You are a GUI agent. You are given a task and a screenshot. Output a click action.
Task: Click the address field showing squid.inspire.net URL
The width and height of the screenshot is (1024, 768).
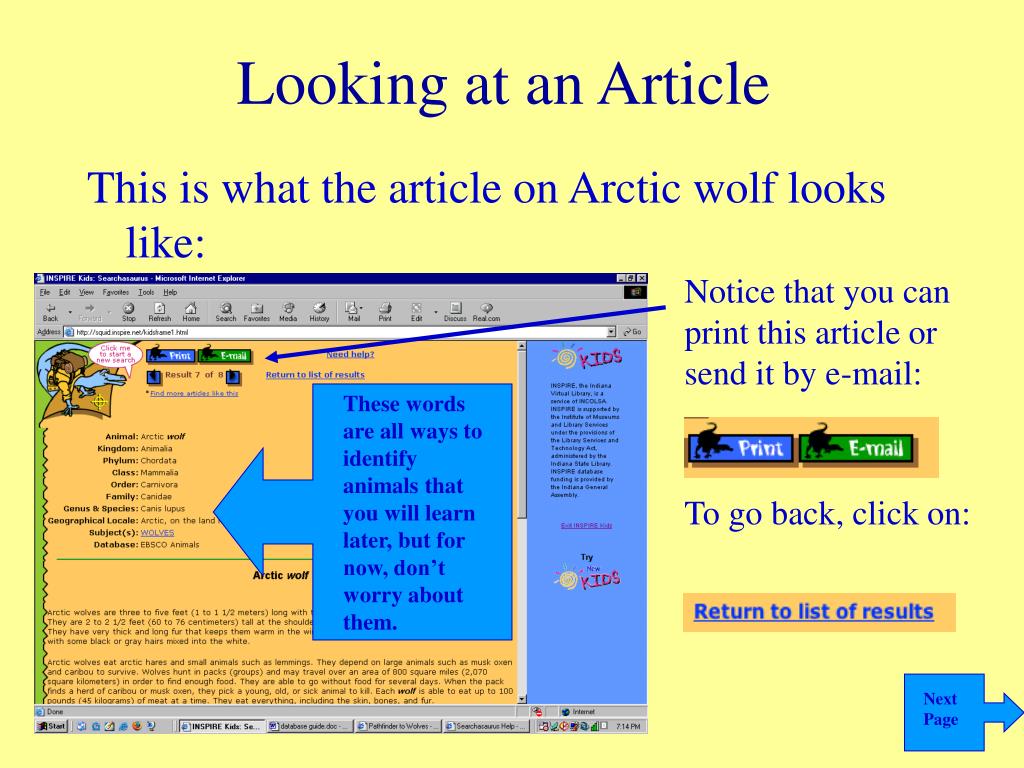coord(340,332)
